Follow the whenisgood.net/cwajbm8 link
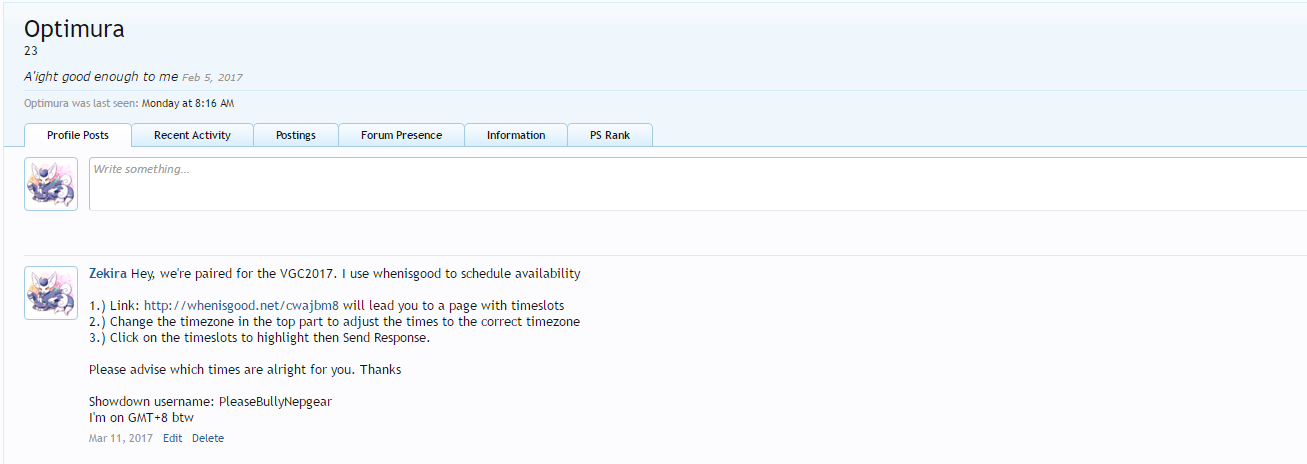This screenshot has width=1307, height=464. [241, 305]
